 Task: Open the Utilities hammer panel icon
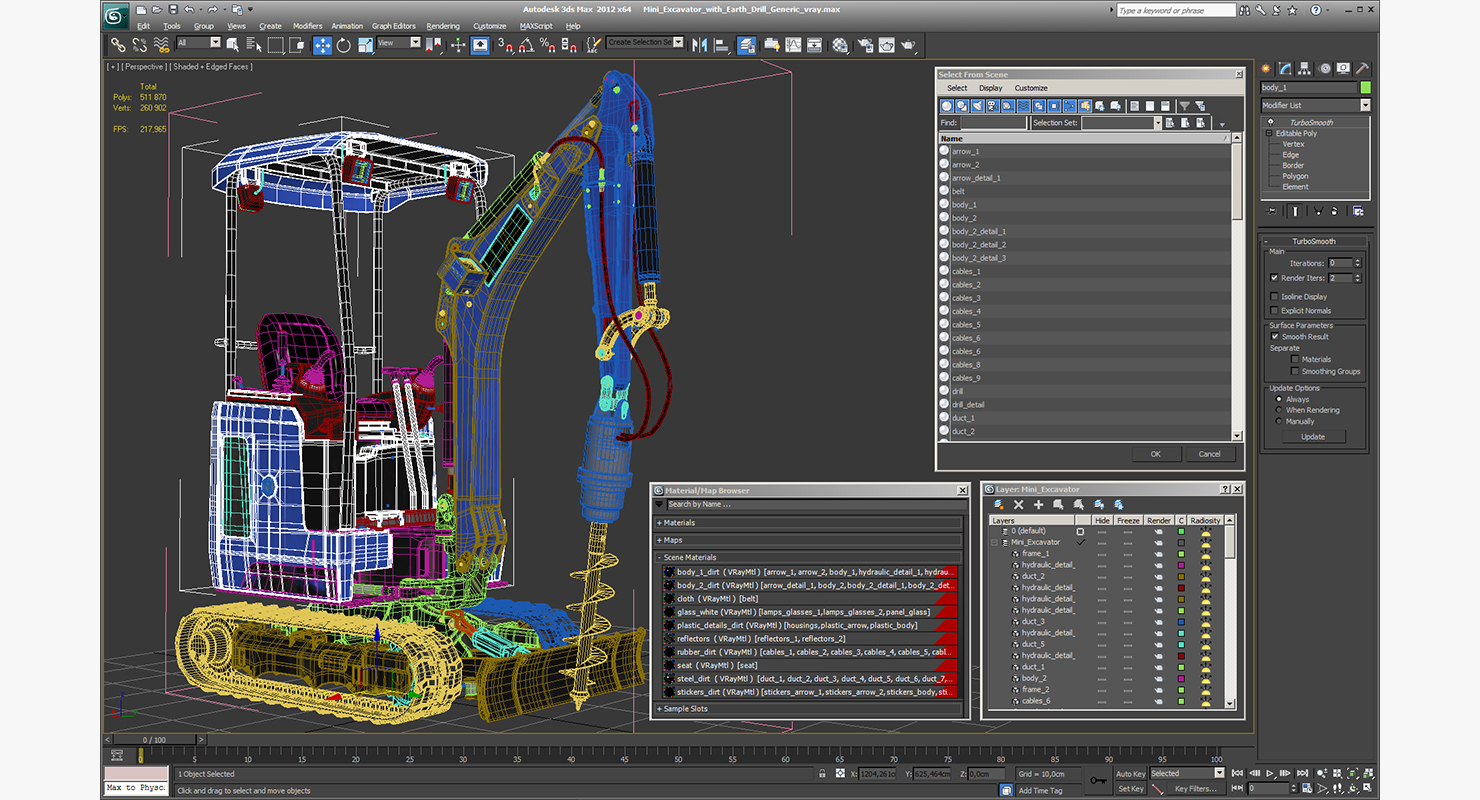1362,69
